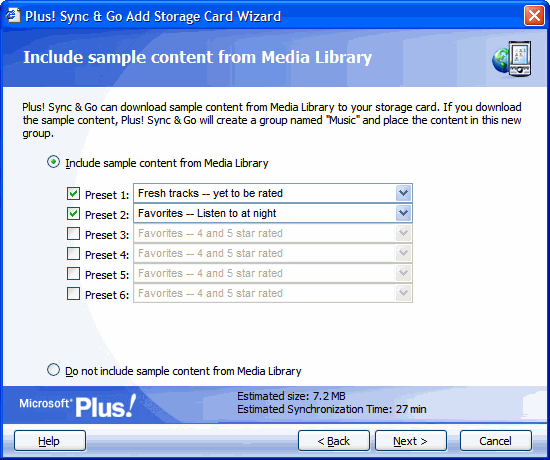Viewport: 550px width, 460px height.
Task: Click the Preset 2: label
Action: point(107,215)
